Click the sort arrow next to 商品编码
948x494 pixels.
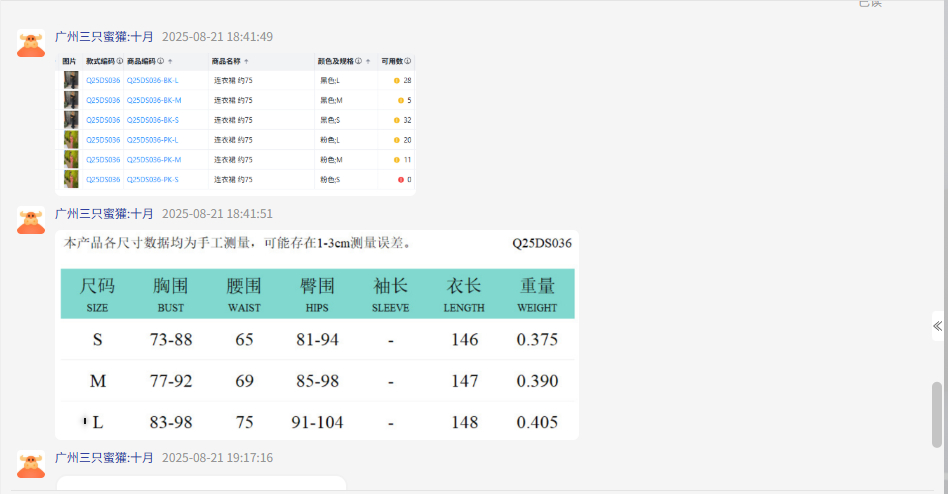point(170,61)
